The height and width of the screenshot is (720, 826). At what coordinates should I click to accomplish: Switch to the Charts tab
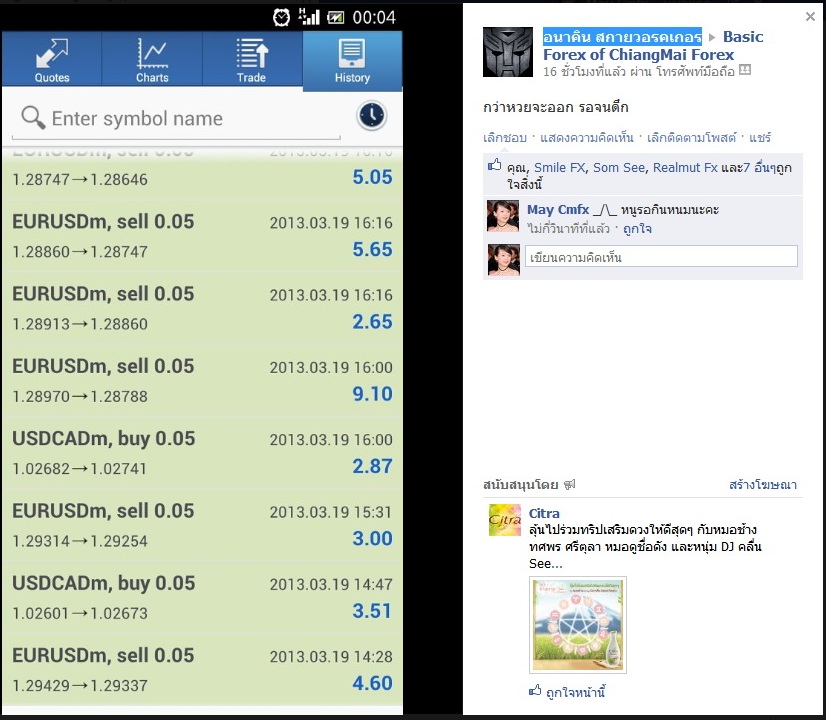(152, 60)
